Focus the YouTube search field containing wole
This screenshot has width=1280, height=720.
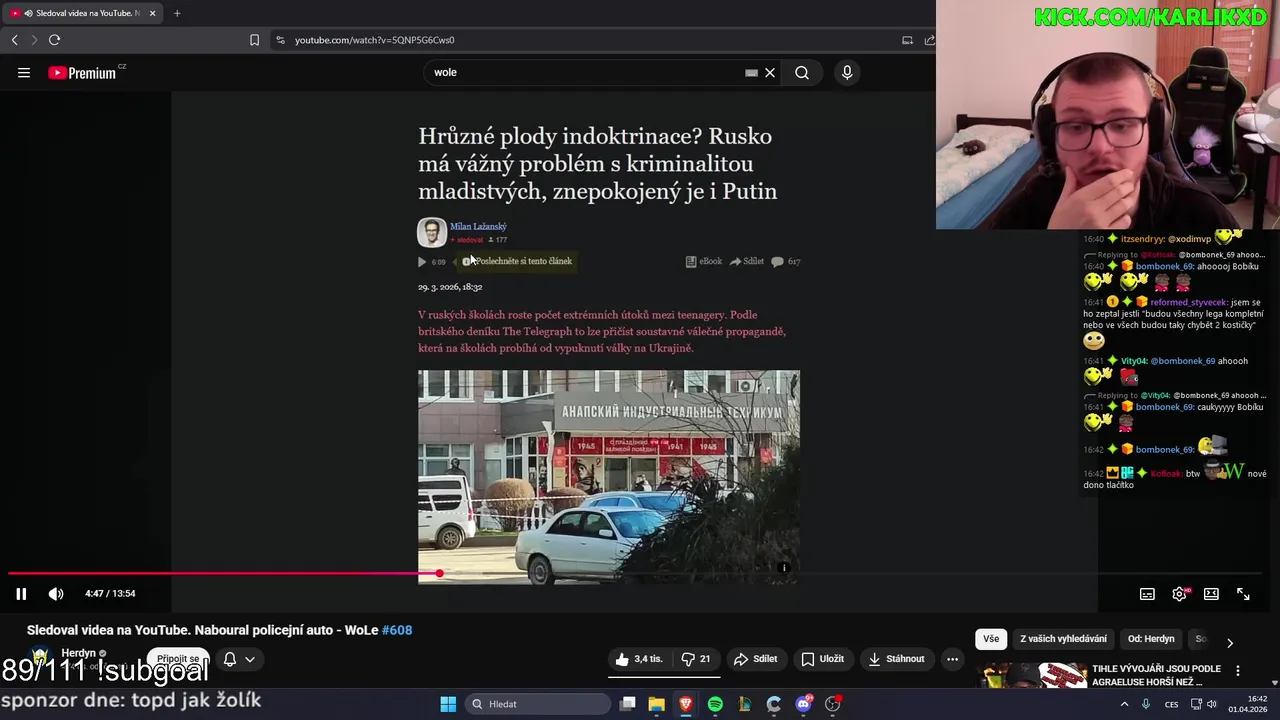[585, 72]
